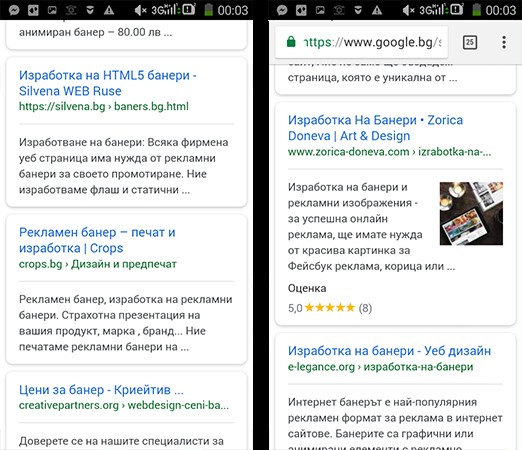Screen dimensions: 522x450
Task: Tap the download notification icon in left status bar
Action: click(90, 10)
